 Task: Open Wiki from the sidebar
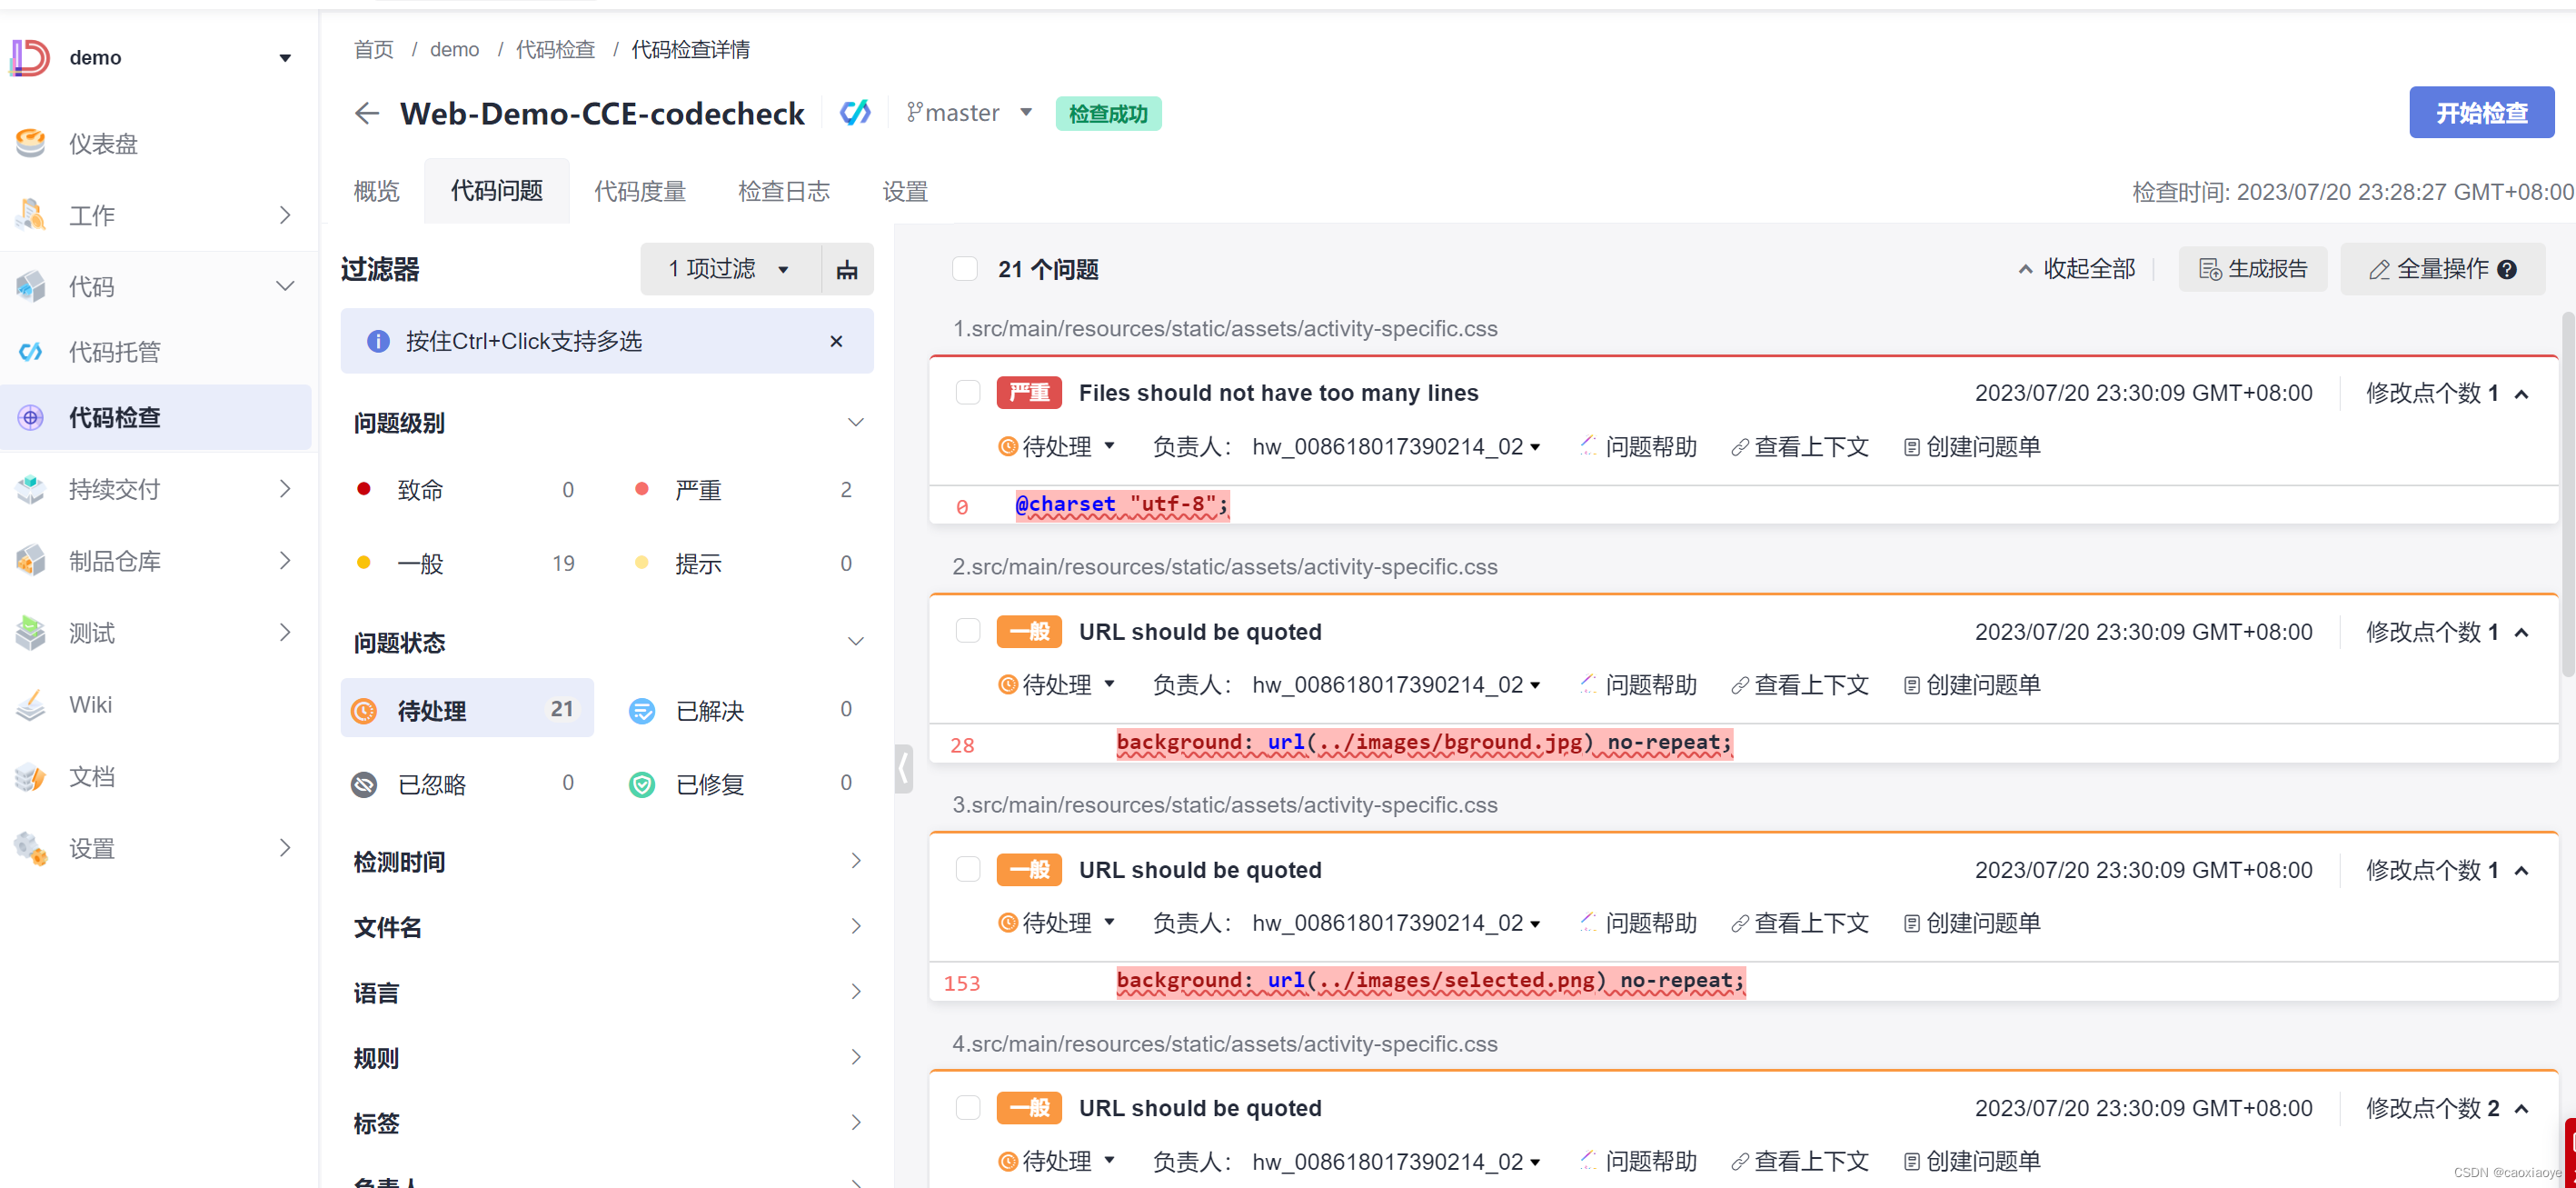[90, 705]
